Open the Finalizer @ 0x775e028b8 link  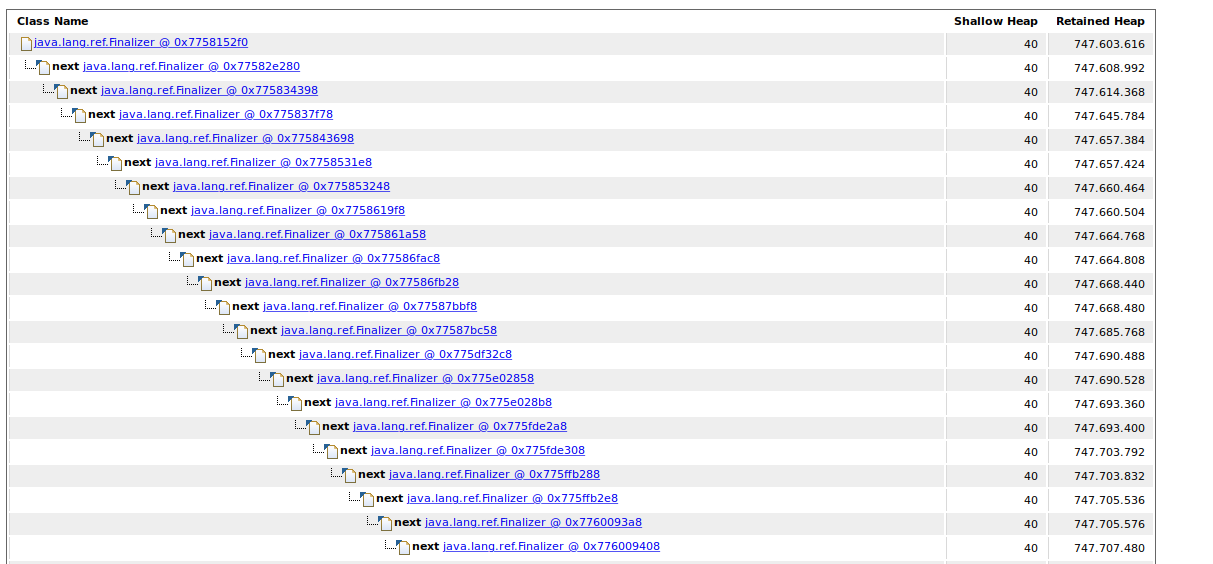pos(443,402)
